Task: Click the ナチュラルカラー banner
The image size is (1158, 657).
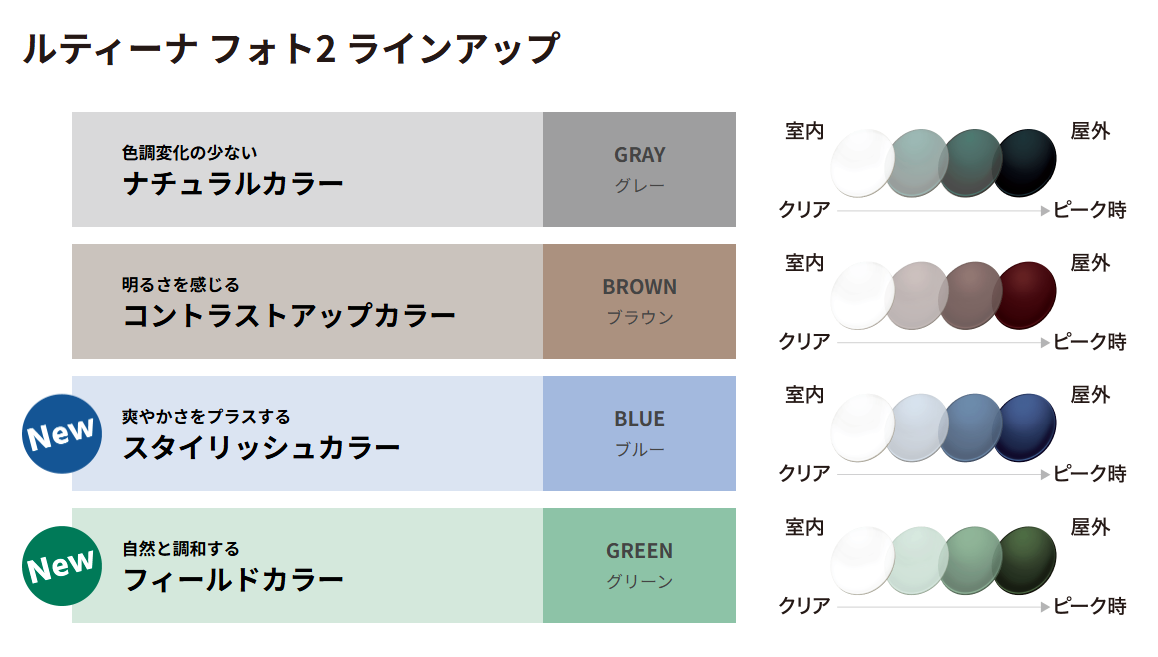Action: pos(307,169)
